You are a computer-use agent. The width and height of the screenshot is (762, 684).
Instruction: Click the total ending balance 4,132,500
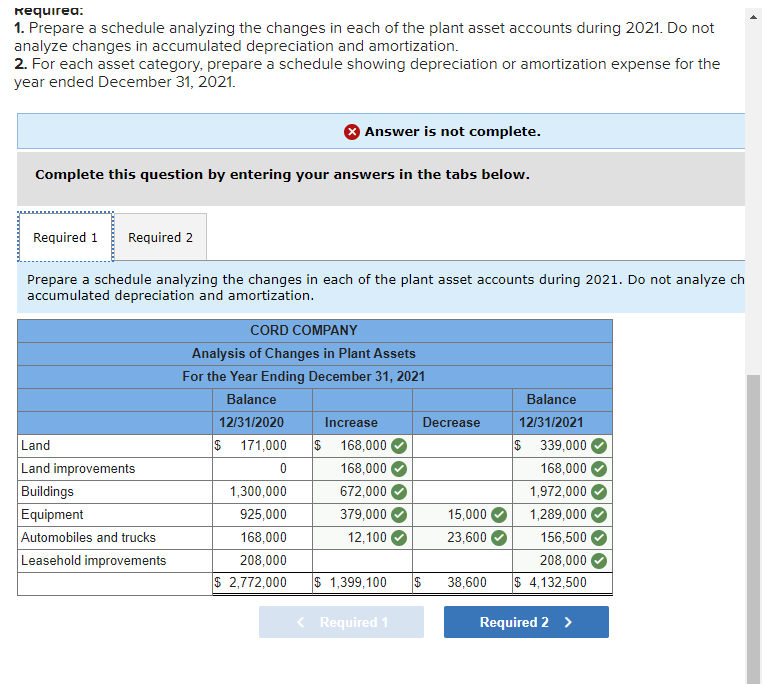tap(558, 583)
